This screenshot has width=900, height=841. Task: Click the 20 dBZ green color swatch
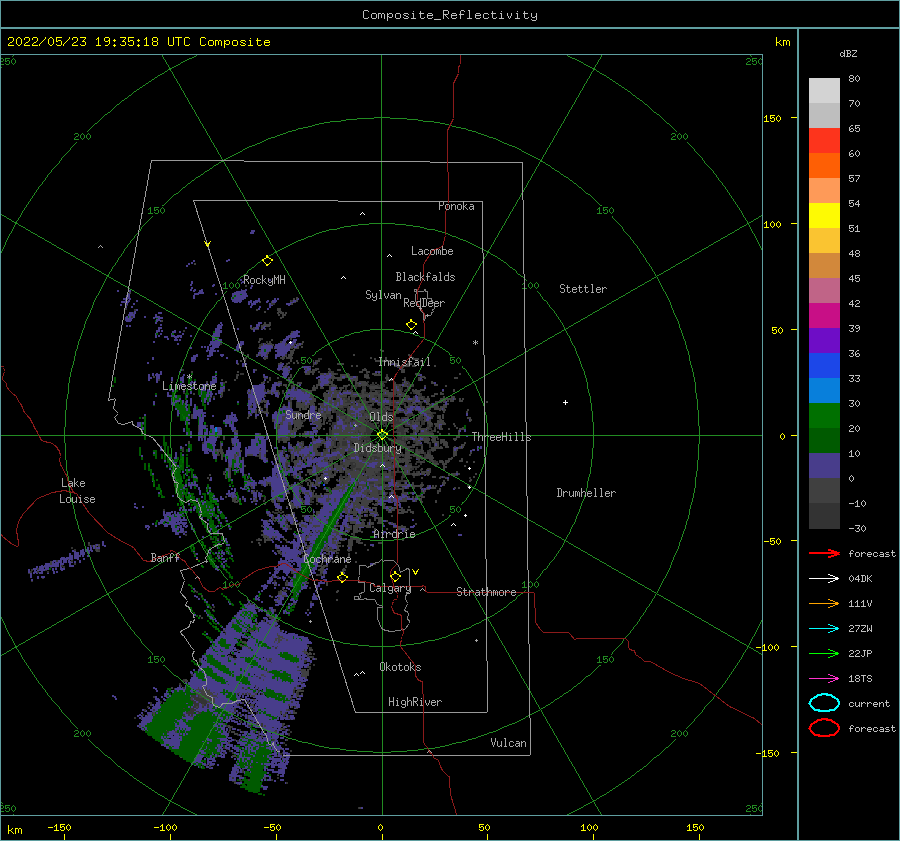(x=824, y=416)
